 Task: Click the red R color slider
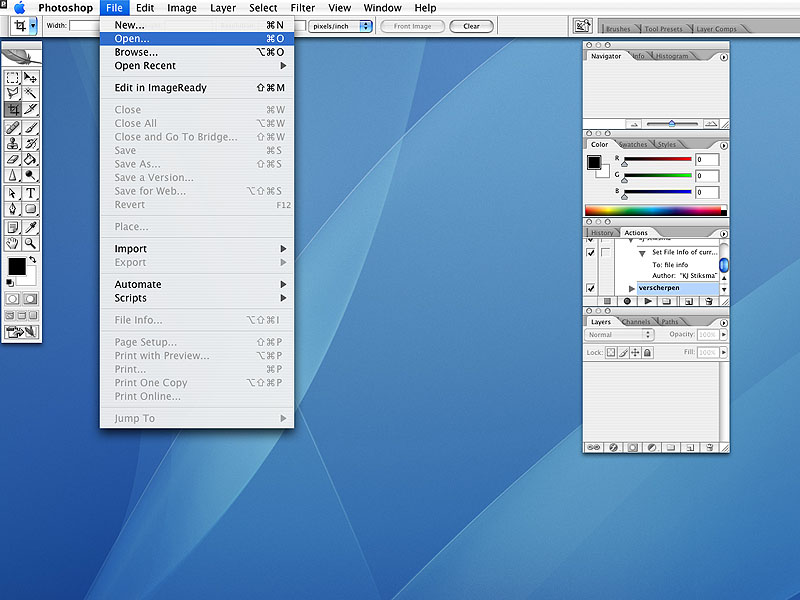tap(657, 159)
